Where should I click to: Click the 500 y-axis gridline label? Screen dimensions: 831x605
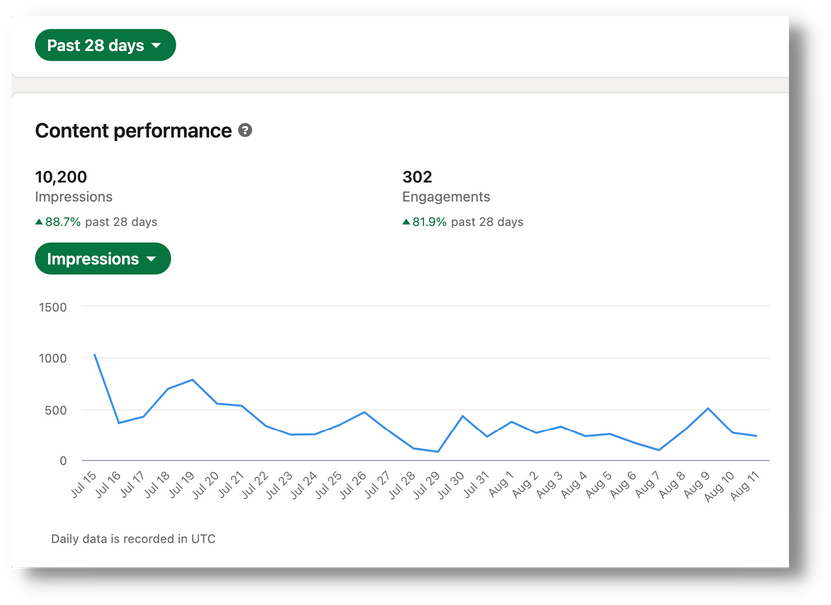click(x=54, y=410)
